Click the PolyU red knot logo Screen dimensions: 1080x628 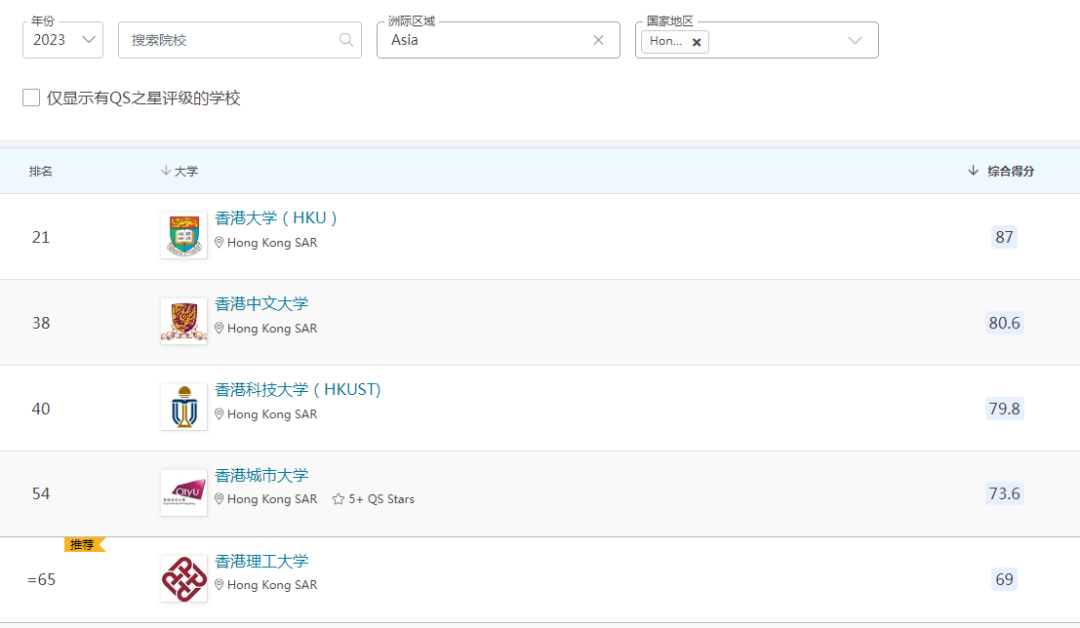[184, 579]
